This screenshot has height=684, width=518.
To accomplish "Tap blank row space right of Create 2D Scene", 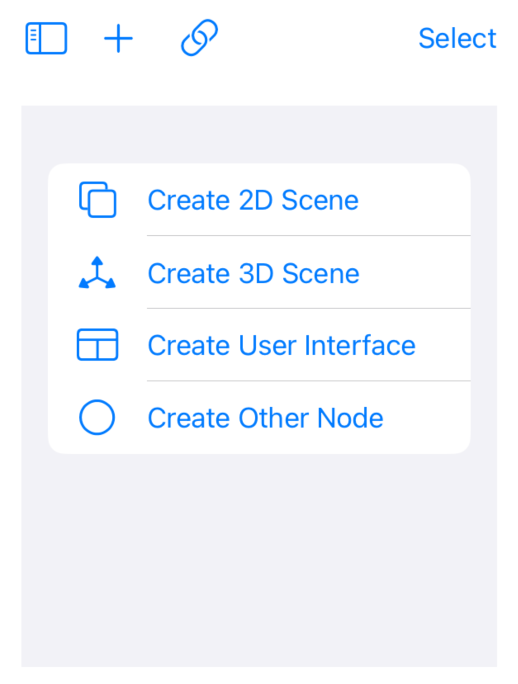I will pyautogui.click(x=415, y=200).
